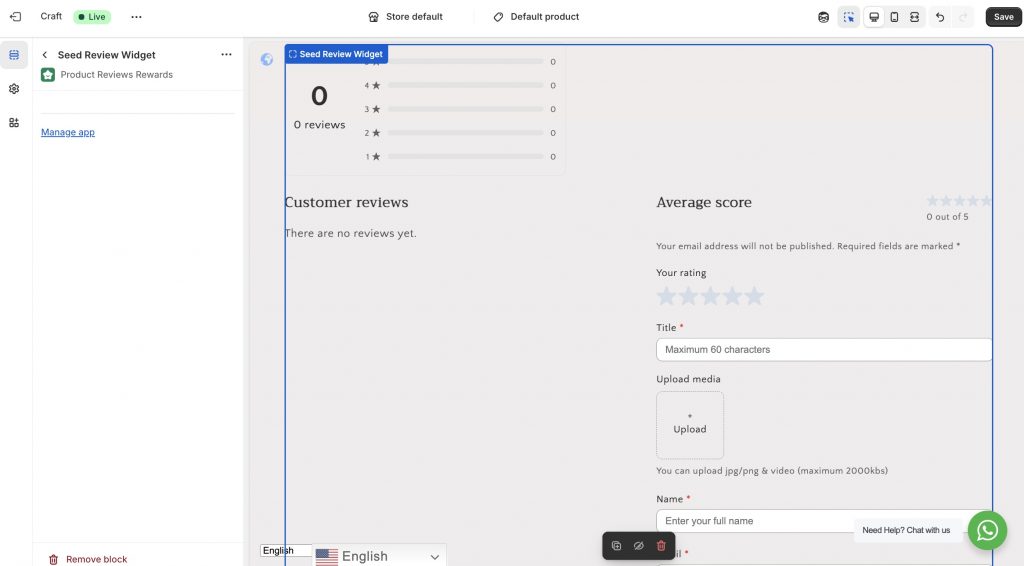Switch to fullscreen preview
Image resolution: width=1024 pixels, height=566 pixels.
(914, 17)
